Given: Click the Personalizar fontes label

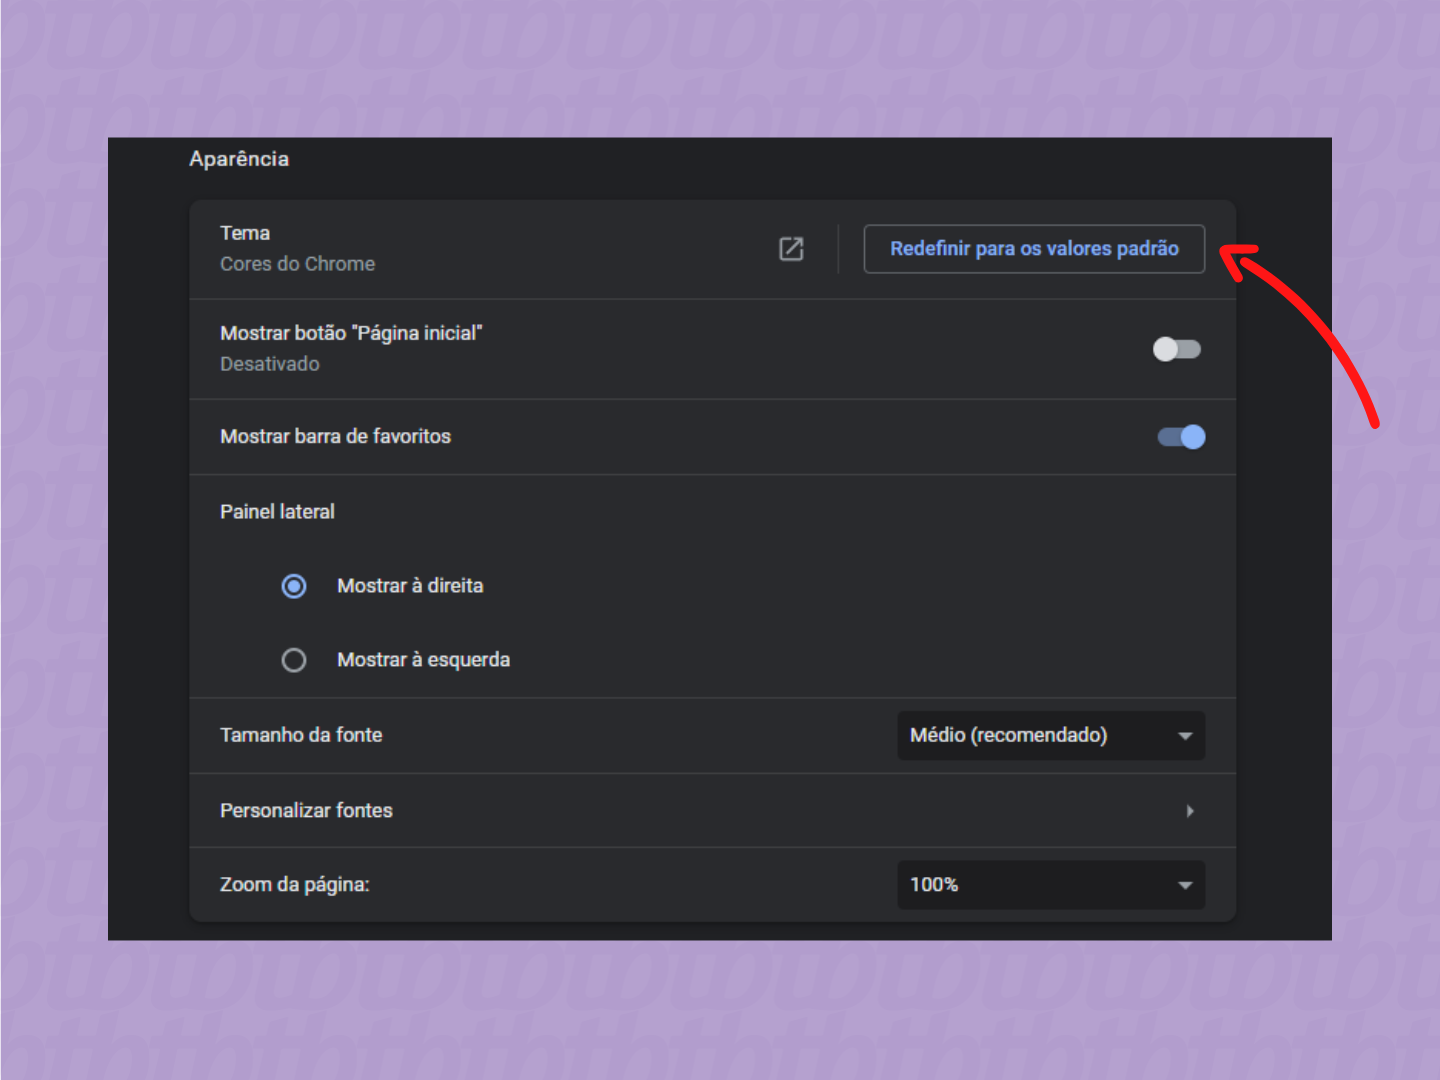Looking at the screenshot, I should click(x=306, y=811).
